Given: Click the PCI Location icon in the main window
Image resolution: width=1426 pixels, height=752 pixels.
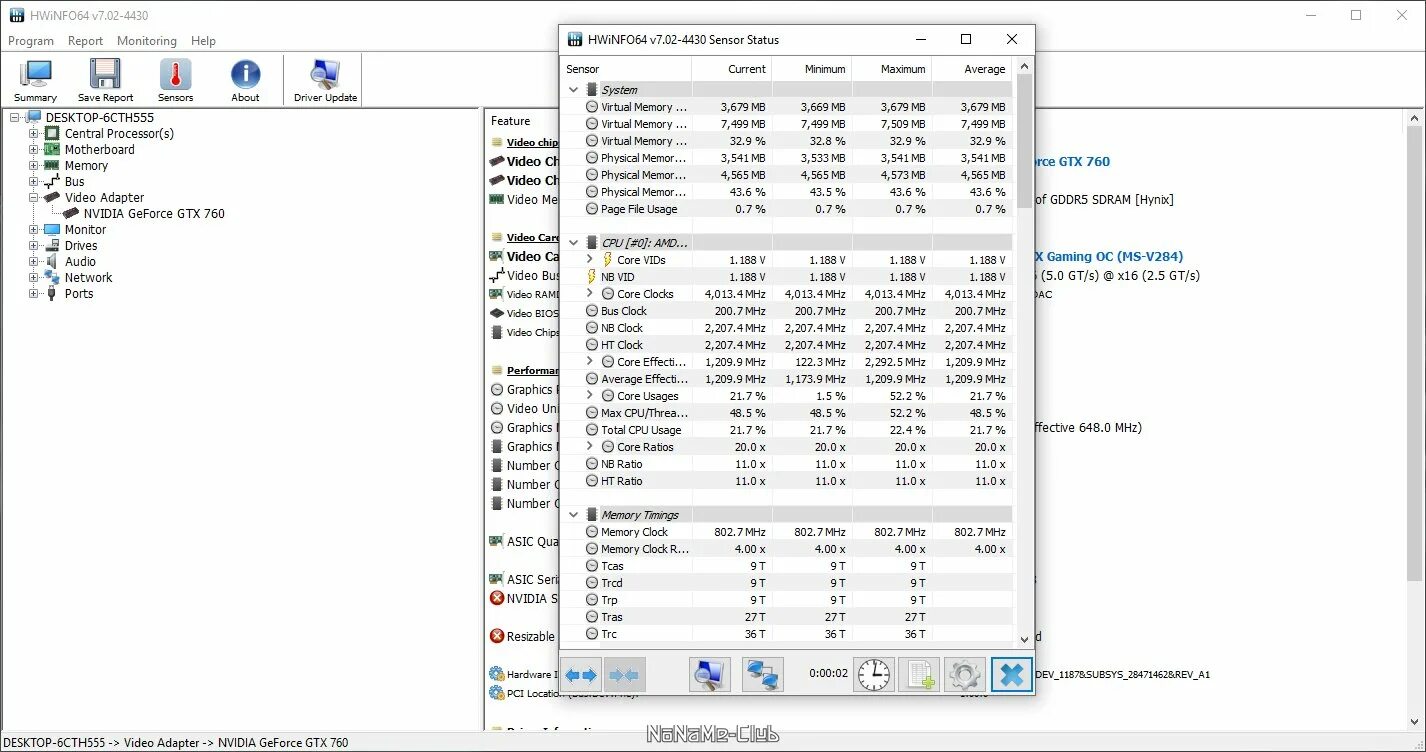Looking at the screenshot, I should (x=497, y=693).
